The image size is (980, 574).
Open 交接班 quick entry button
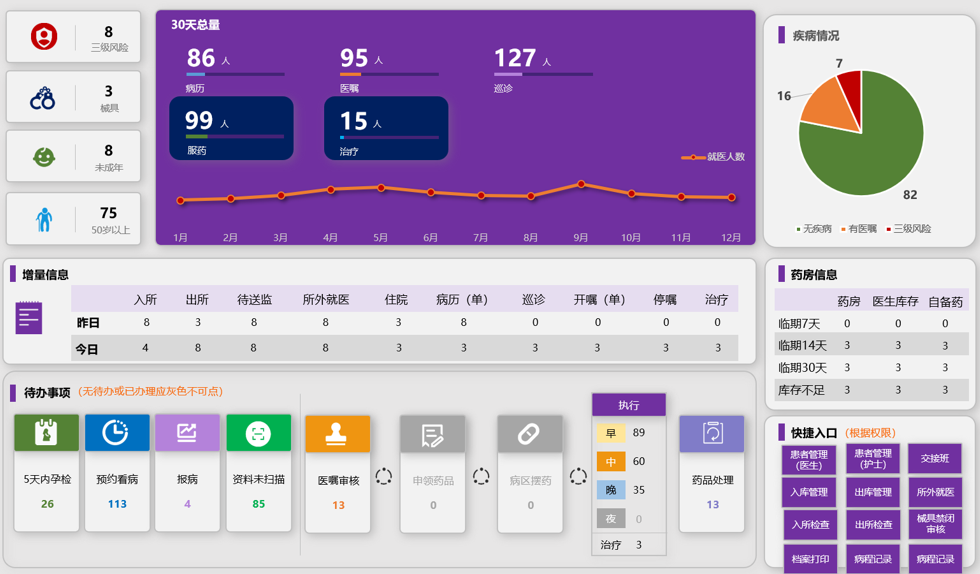(935, 459)
